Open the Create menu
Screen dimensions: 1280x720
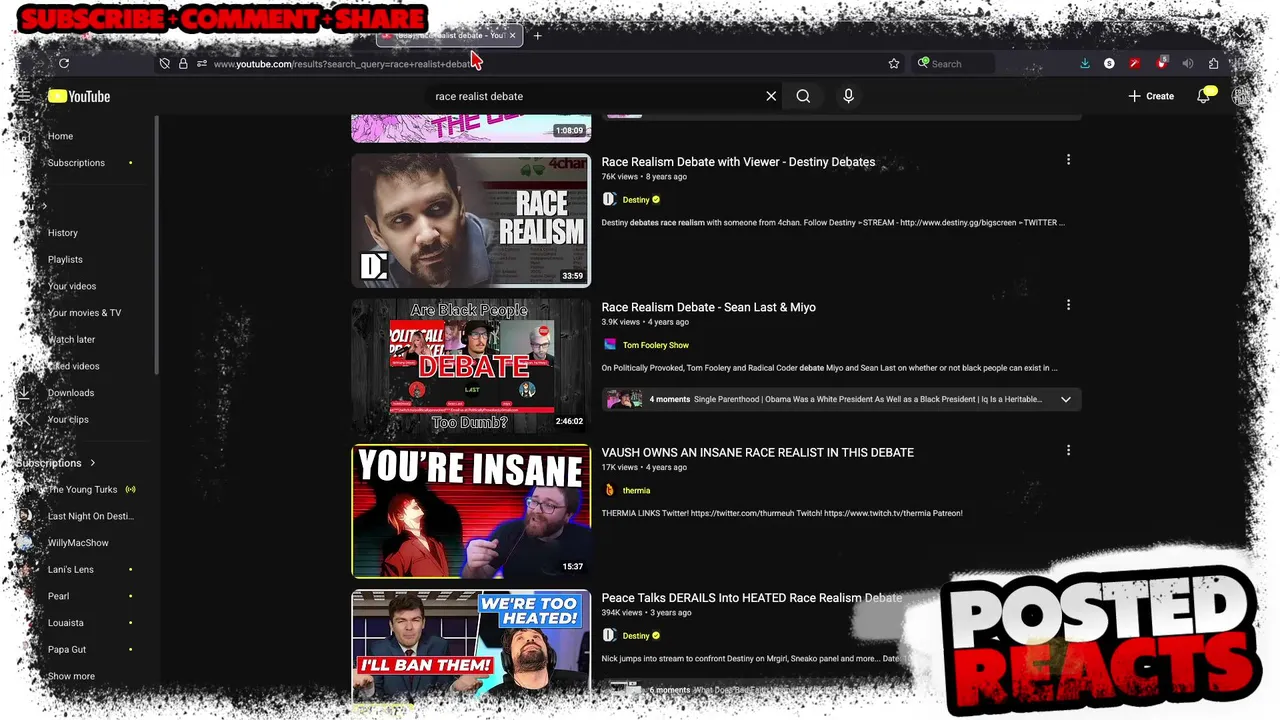[1151, 96]
